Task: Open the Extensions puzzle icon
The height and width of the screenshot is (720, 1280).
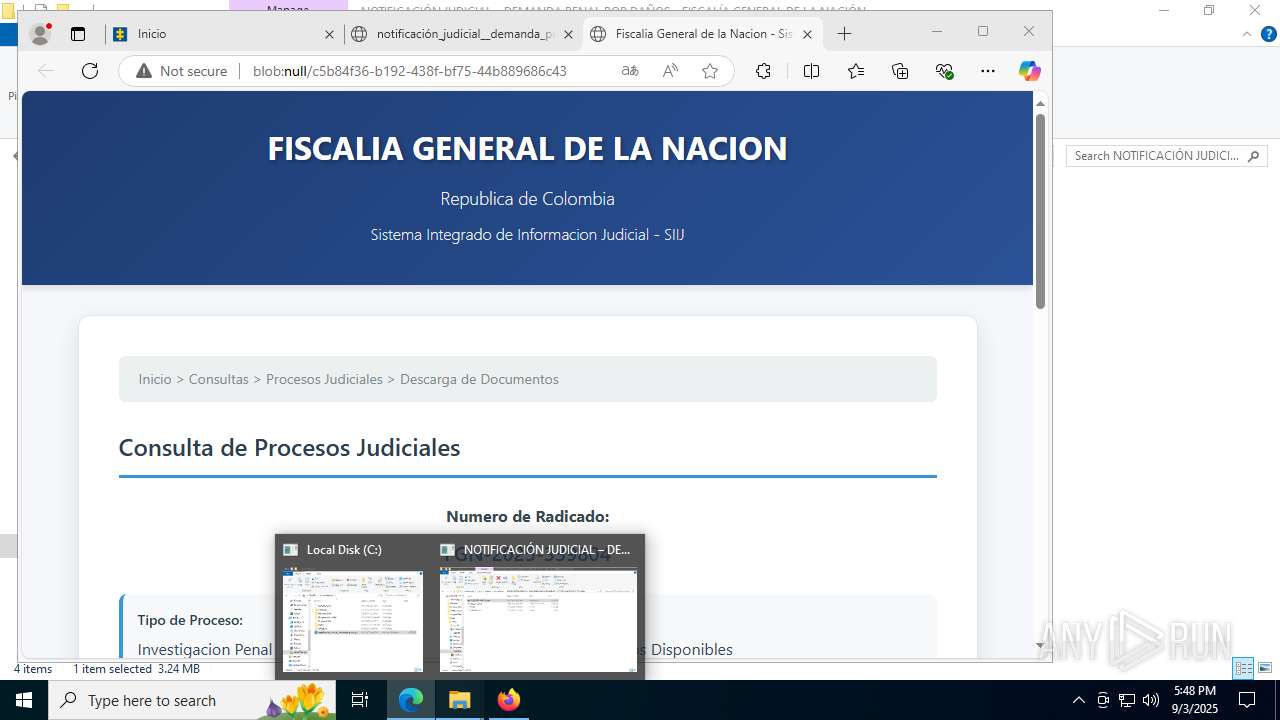Action: click(x=763, y=71)
